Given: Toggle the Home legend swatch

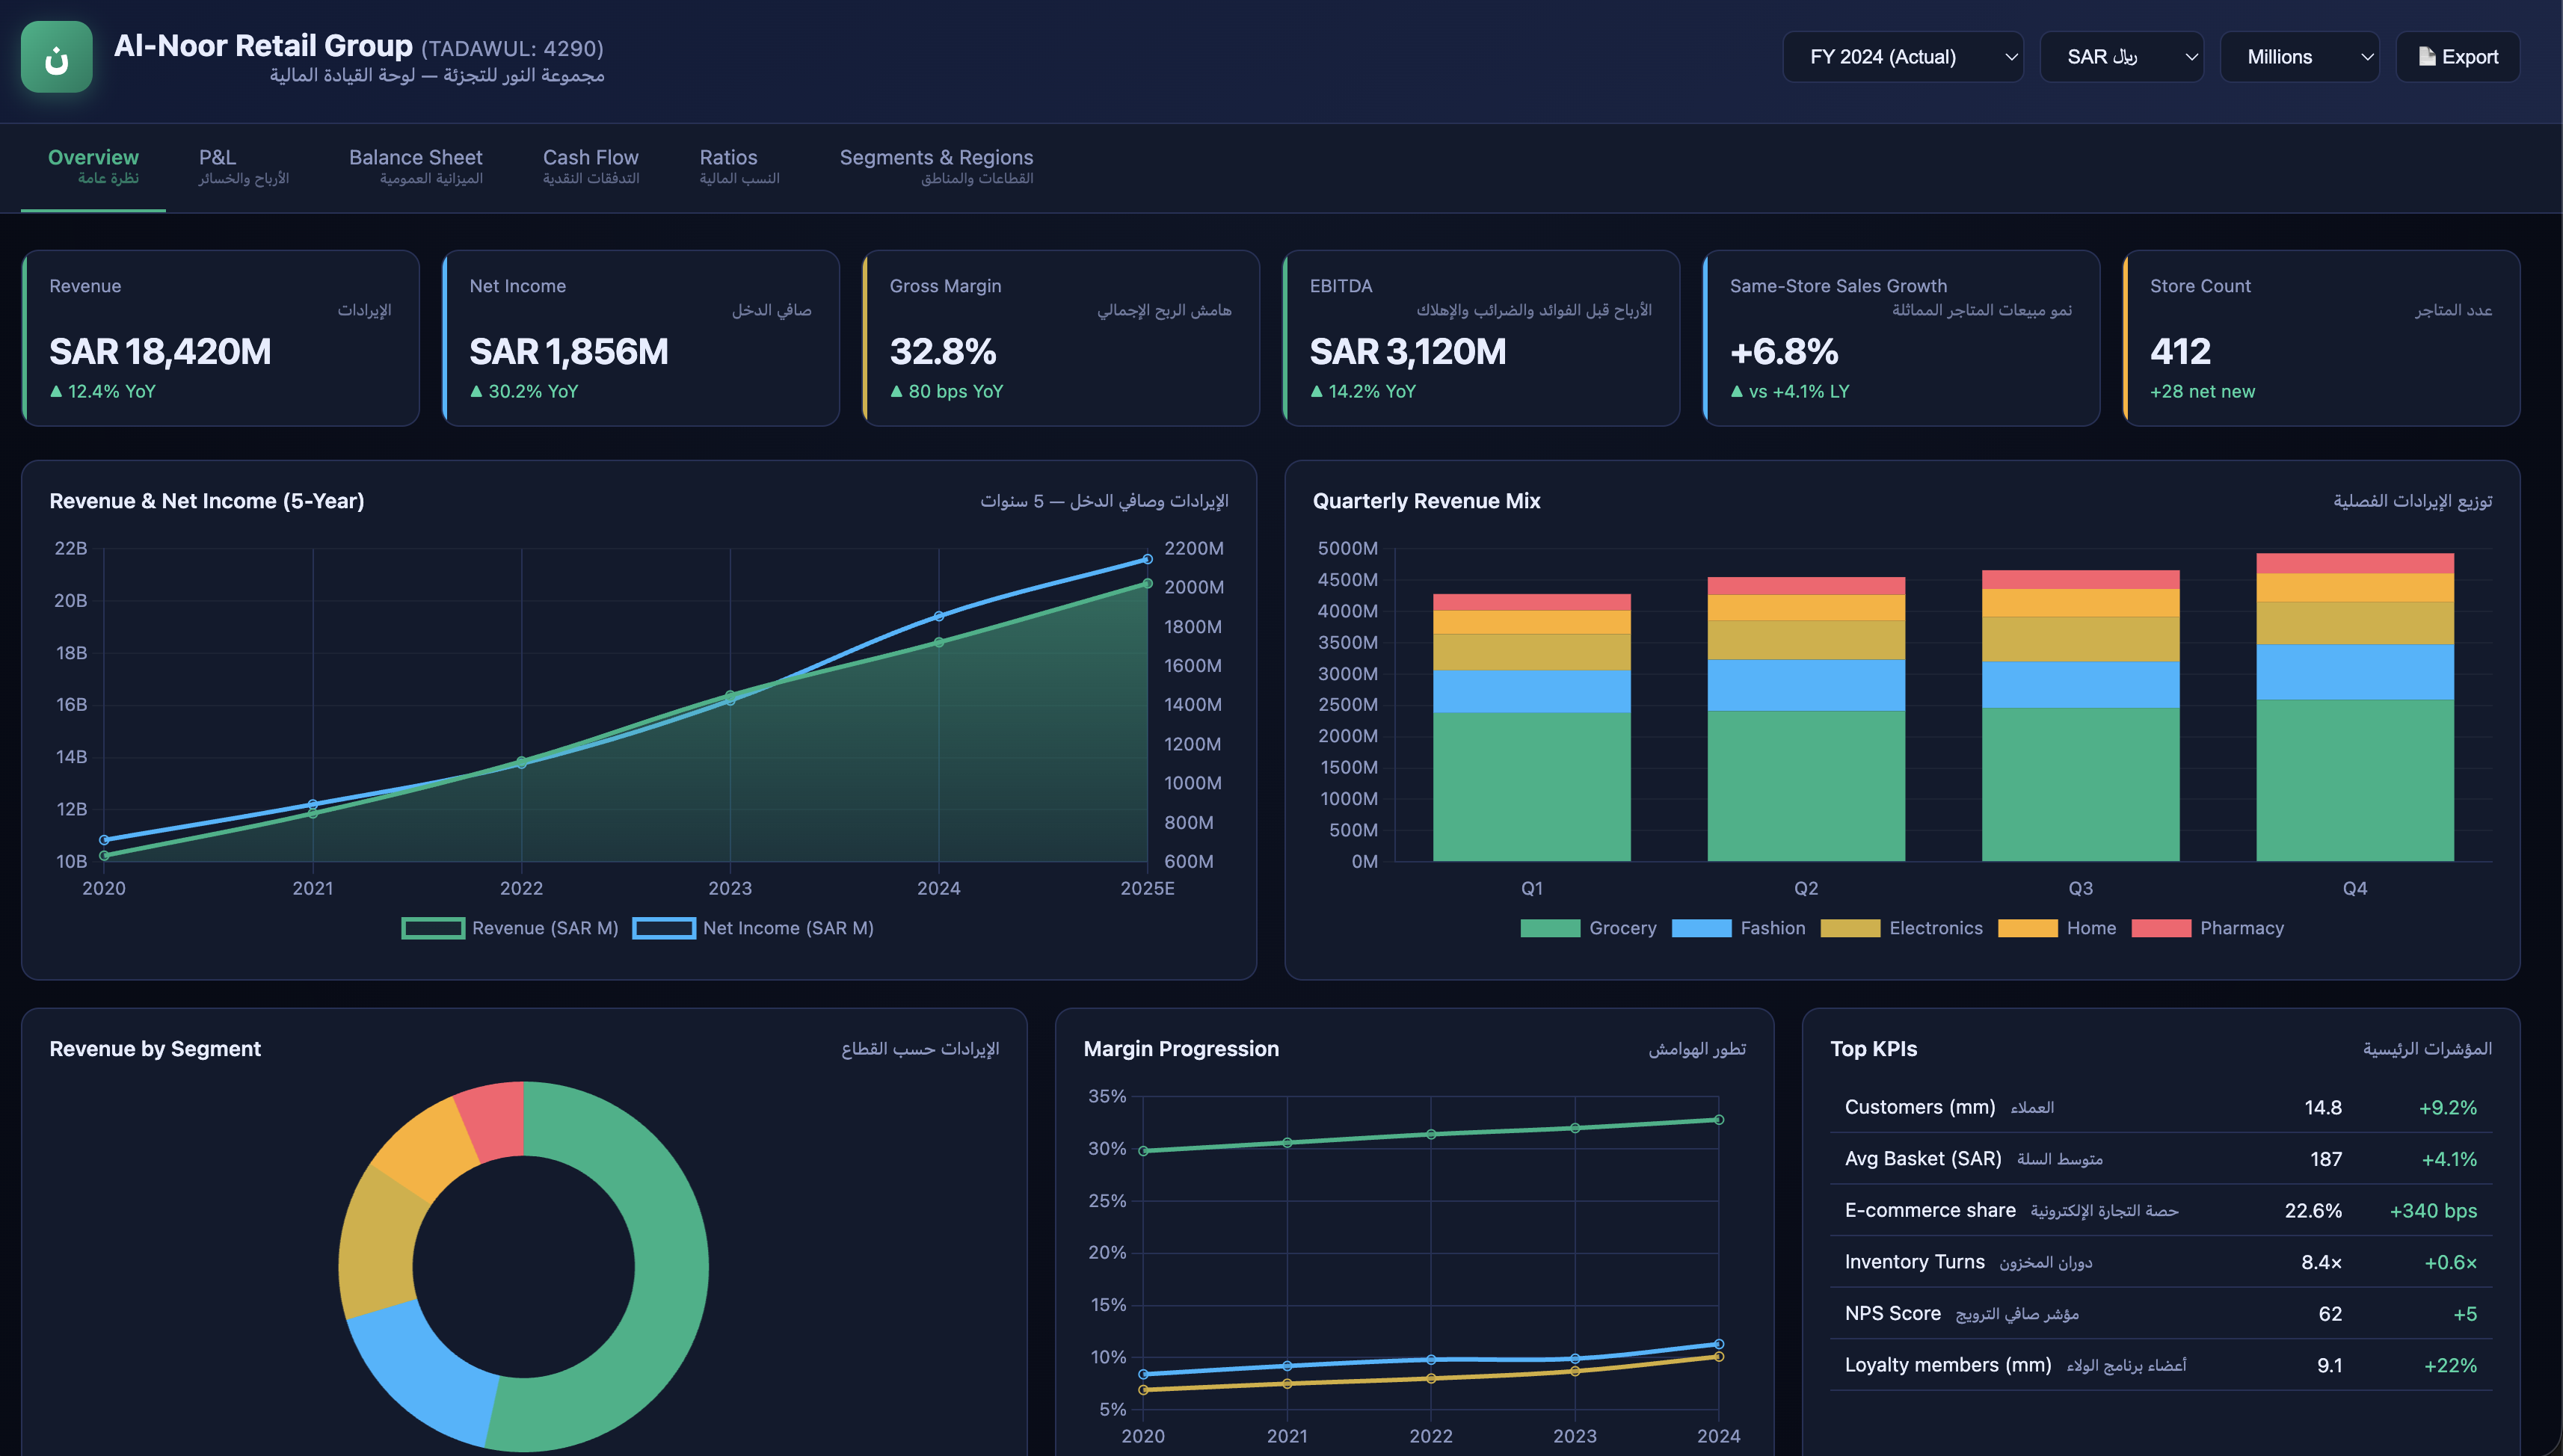Looking at the screenshot, I should (x=2028, y=928).
